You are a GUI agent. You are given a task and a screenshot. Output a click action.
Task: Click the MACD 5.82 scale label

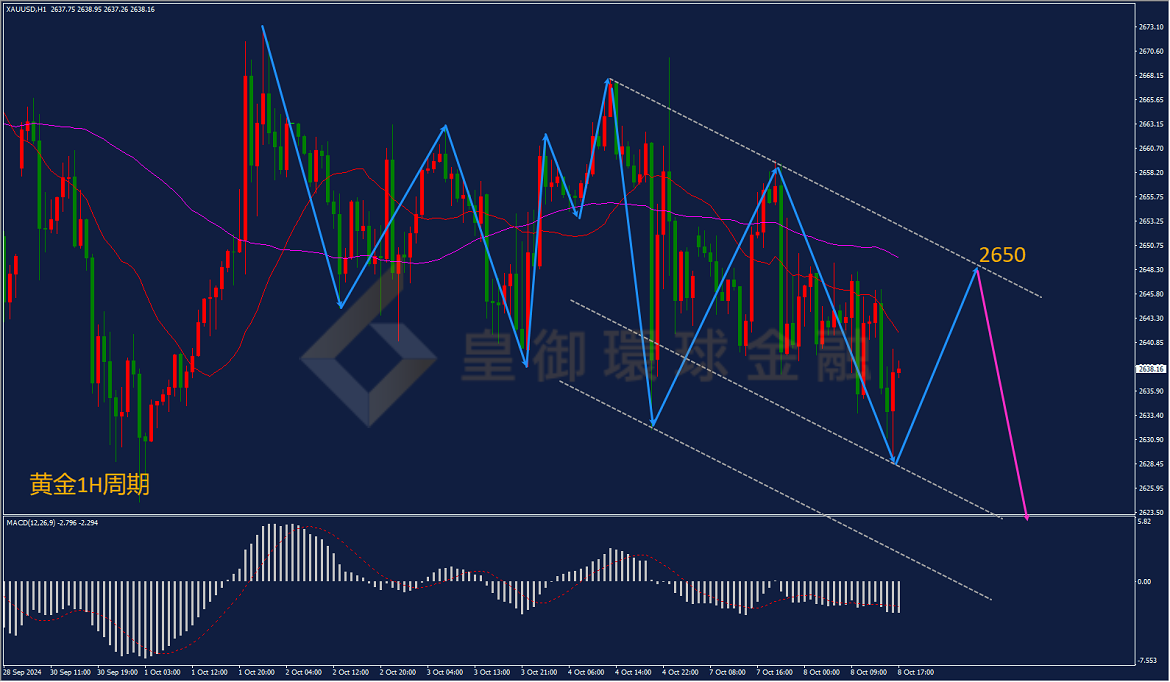coord(1145,522)
